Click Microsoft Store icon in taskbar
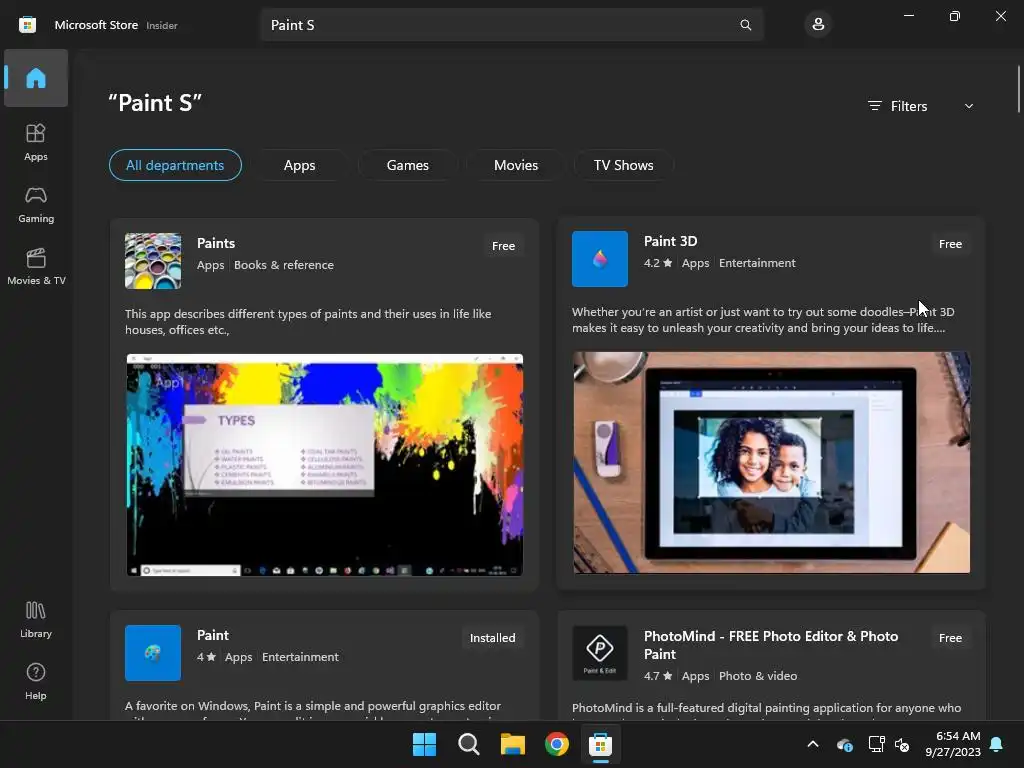1024x768 pixels. tap(600, 744)
